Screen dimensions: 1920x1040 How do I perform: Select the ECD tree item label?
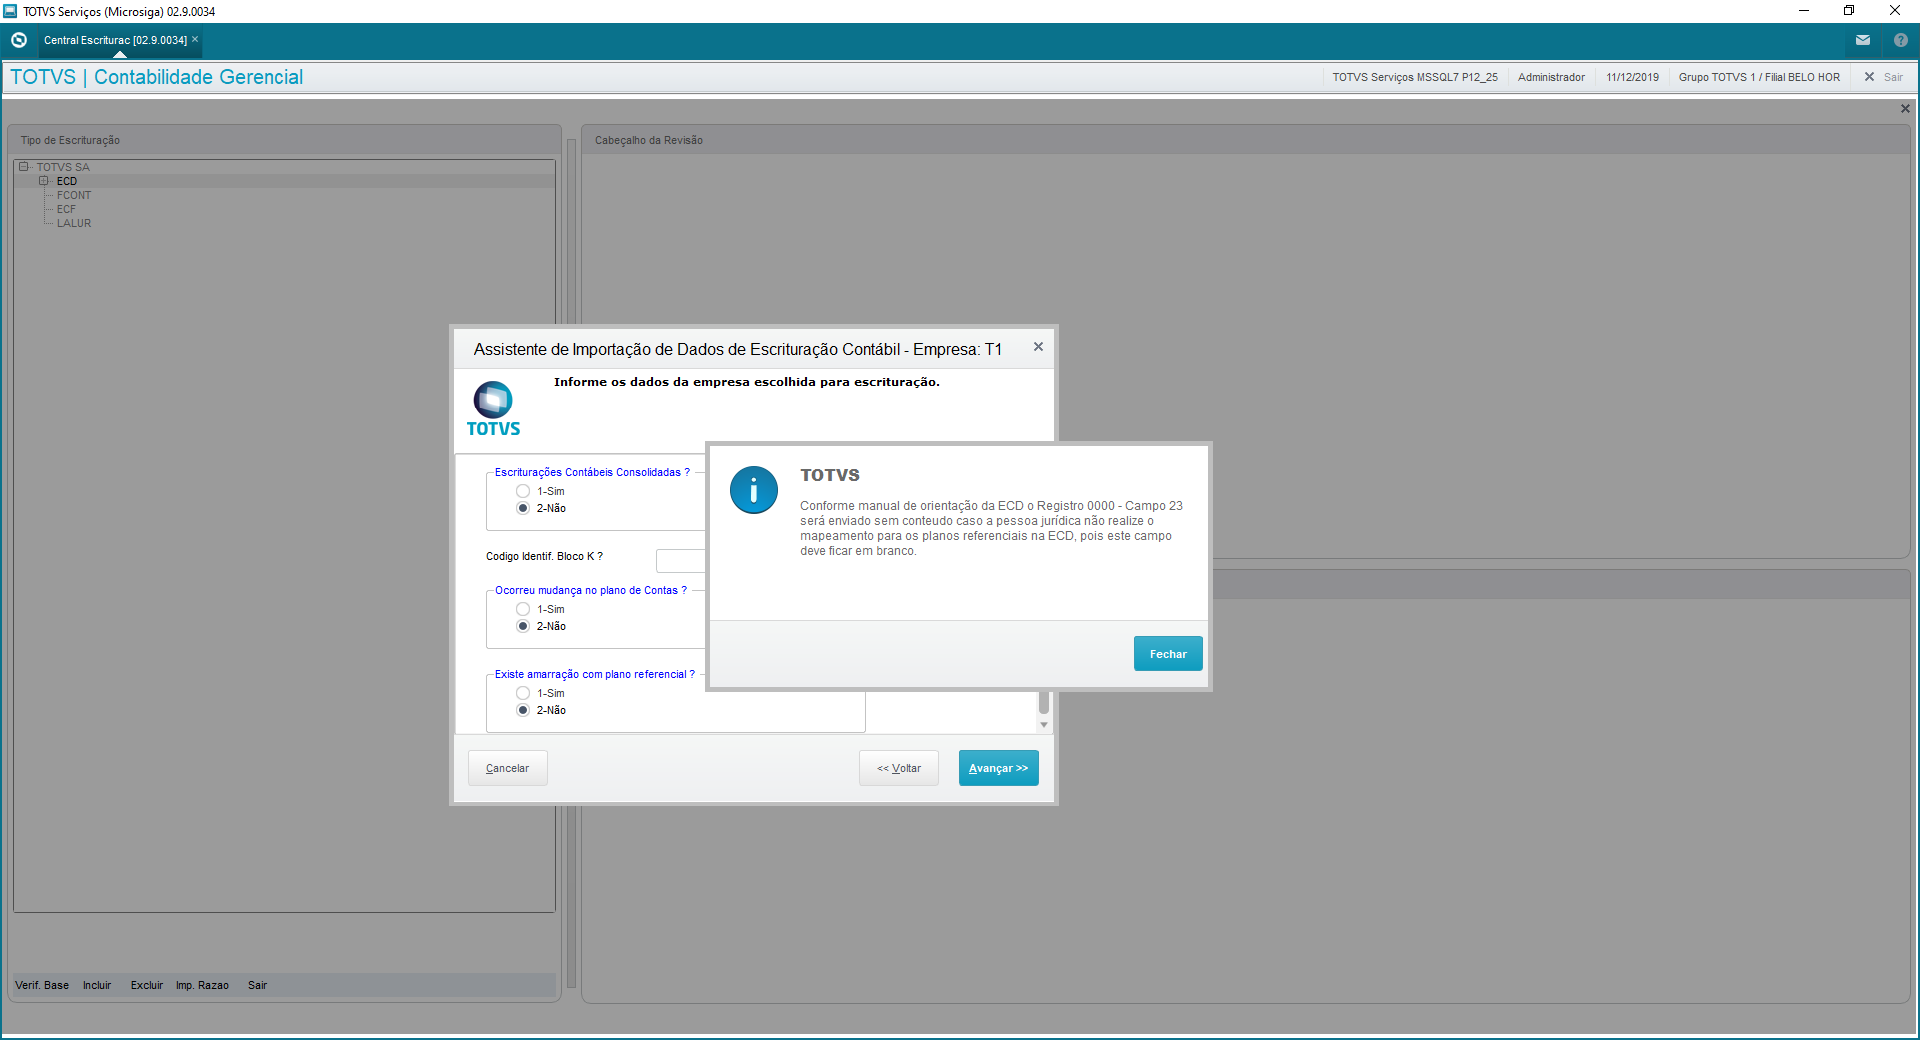[x=67, y=181]
